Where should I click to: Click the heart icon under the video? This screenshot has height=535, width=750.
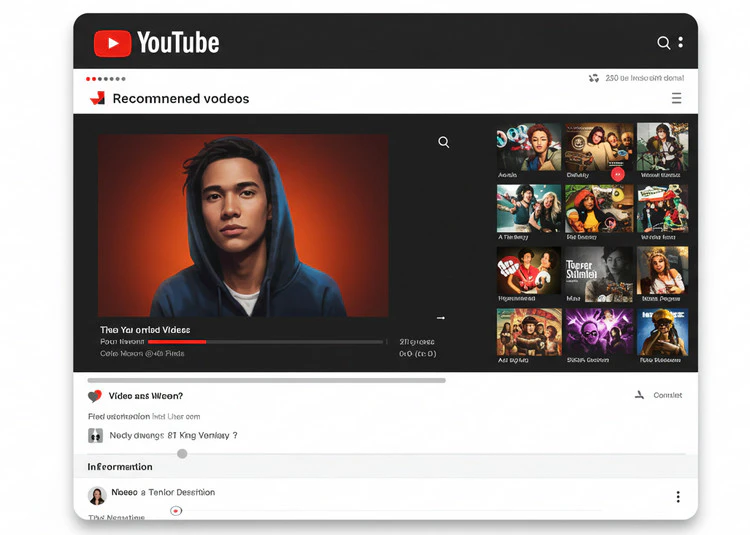point(95,396)
